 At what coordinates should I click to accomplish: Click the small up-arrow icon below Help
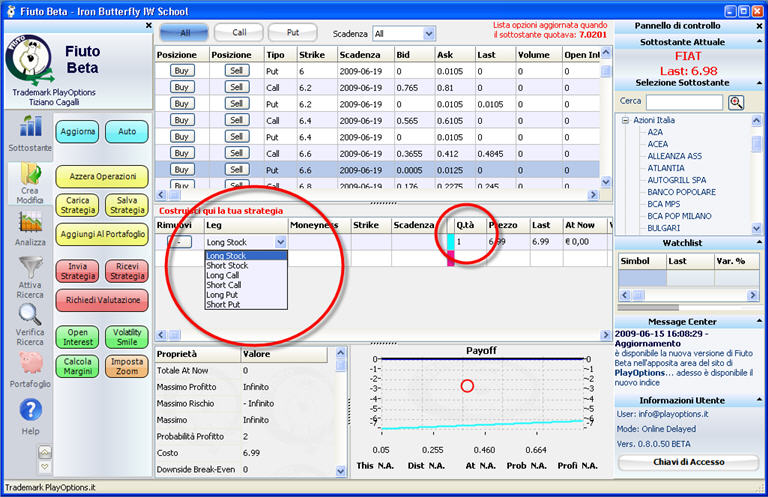coord(45,452)
